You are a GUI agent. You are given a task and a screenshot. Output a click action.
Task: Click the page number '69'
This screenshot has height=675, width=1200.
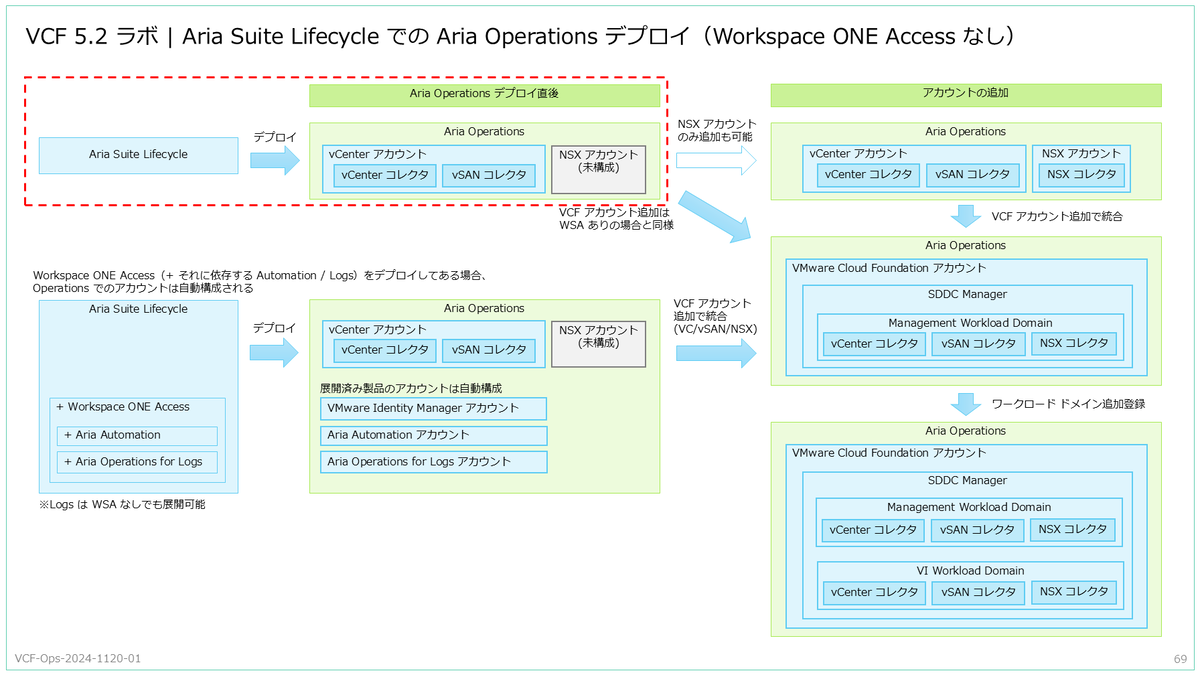(1180, 660)
